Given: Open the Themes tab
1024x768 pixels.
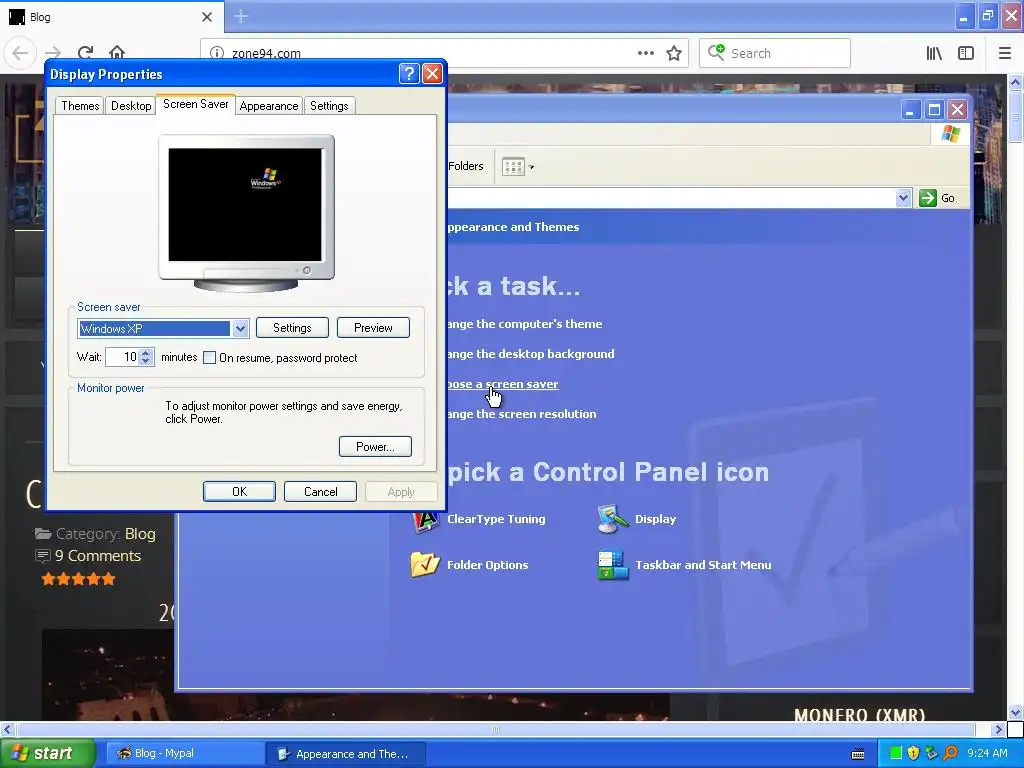Looking at the screenshot, I should pyautogui.click(x=80, y=106).
